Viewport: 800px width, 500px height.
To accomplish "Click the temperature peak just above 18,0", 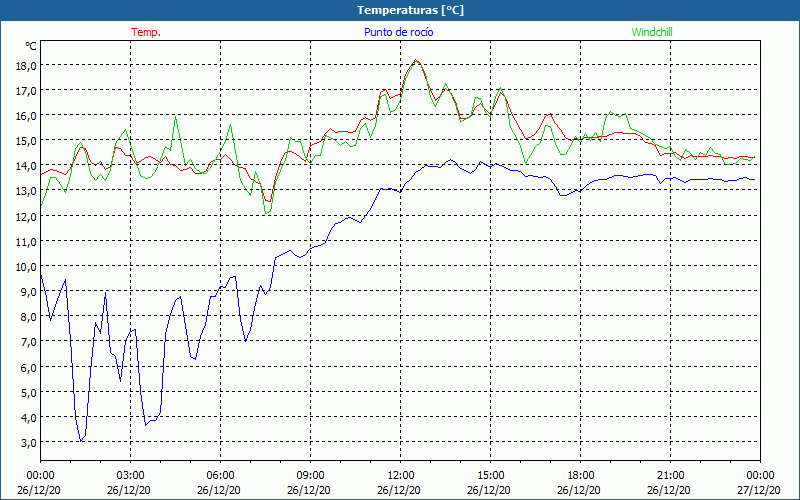I will pyautogui.click(x=416, y=61).
